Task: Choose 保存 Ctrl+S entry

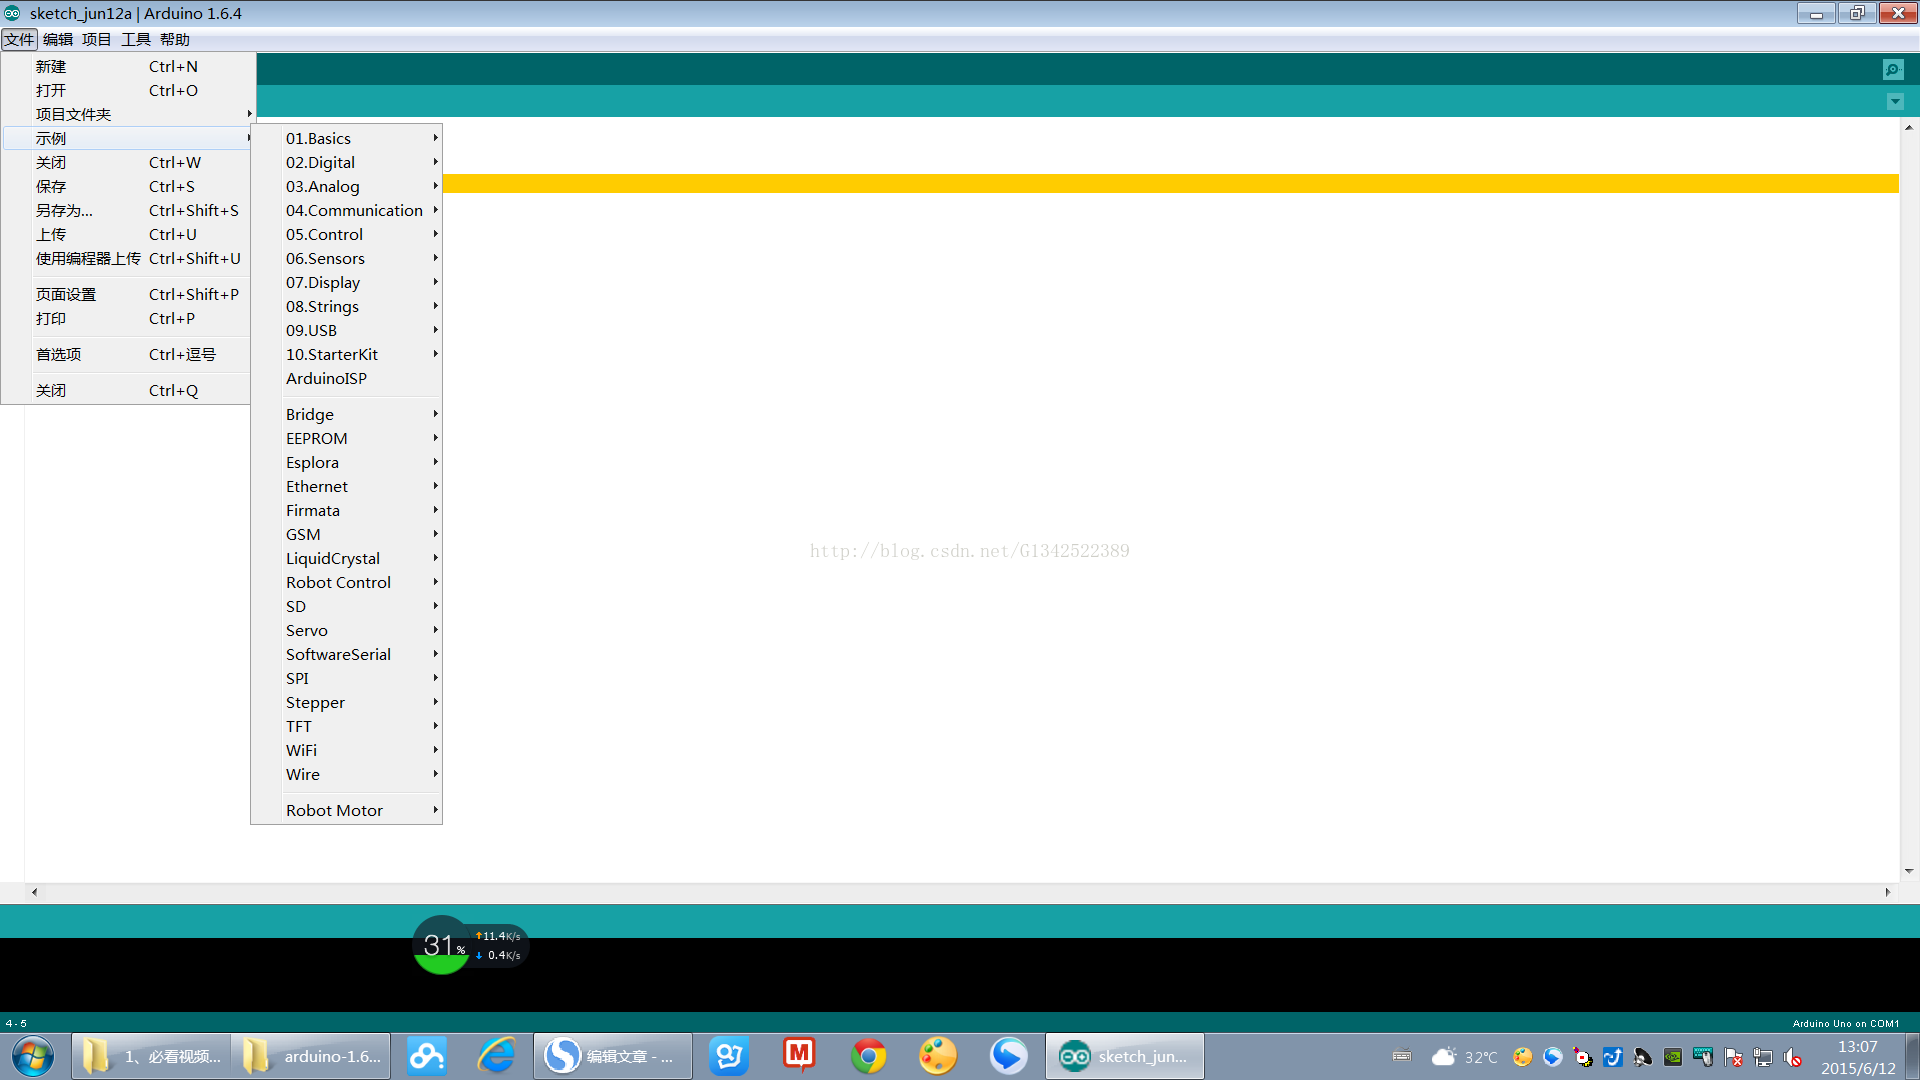Action: click(x=127, y=186)
